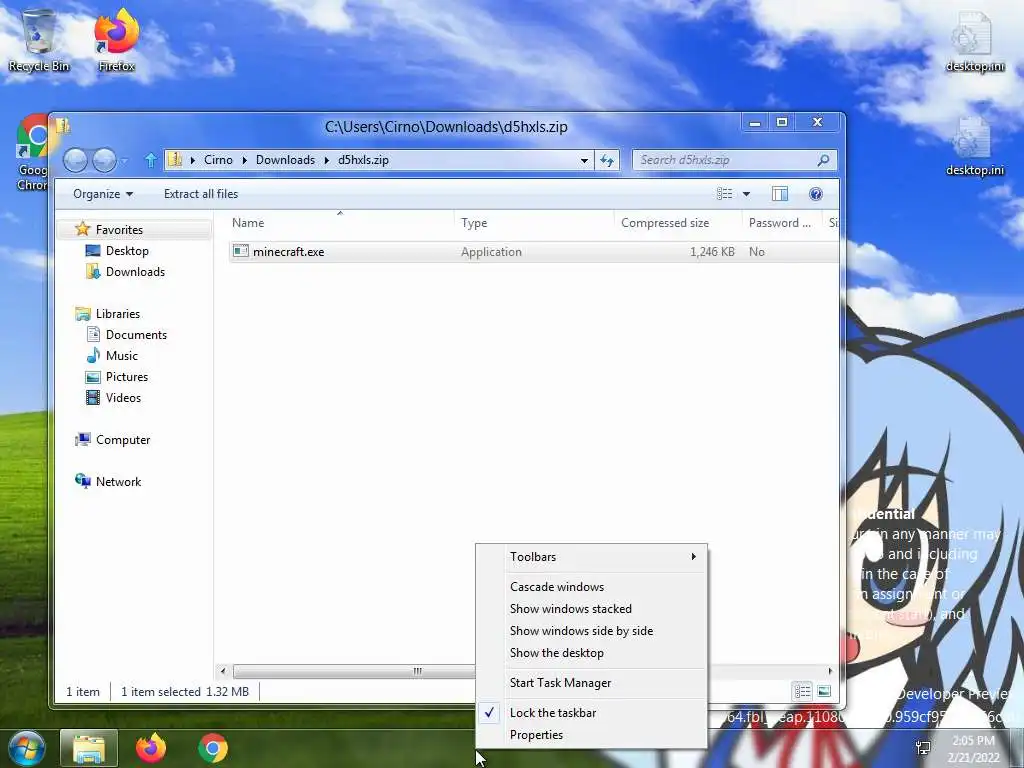Switch to details view in status bar

(803, 691)
